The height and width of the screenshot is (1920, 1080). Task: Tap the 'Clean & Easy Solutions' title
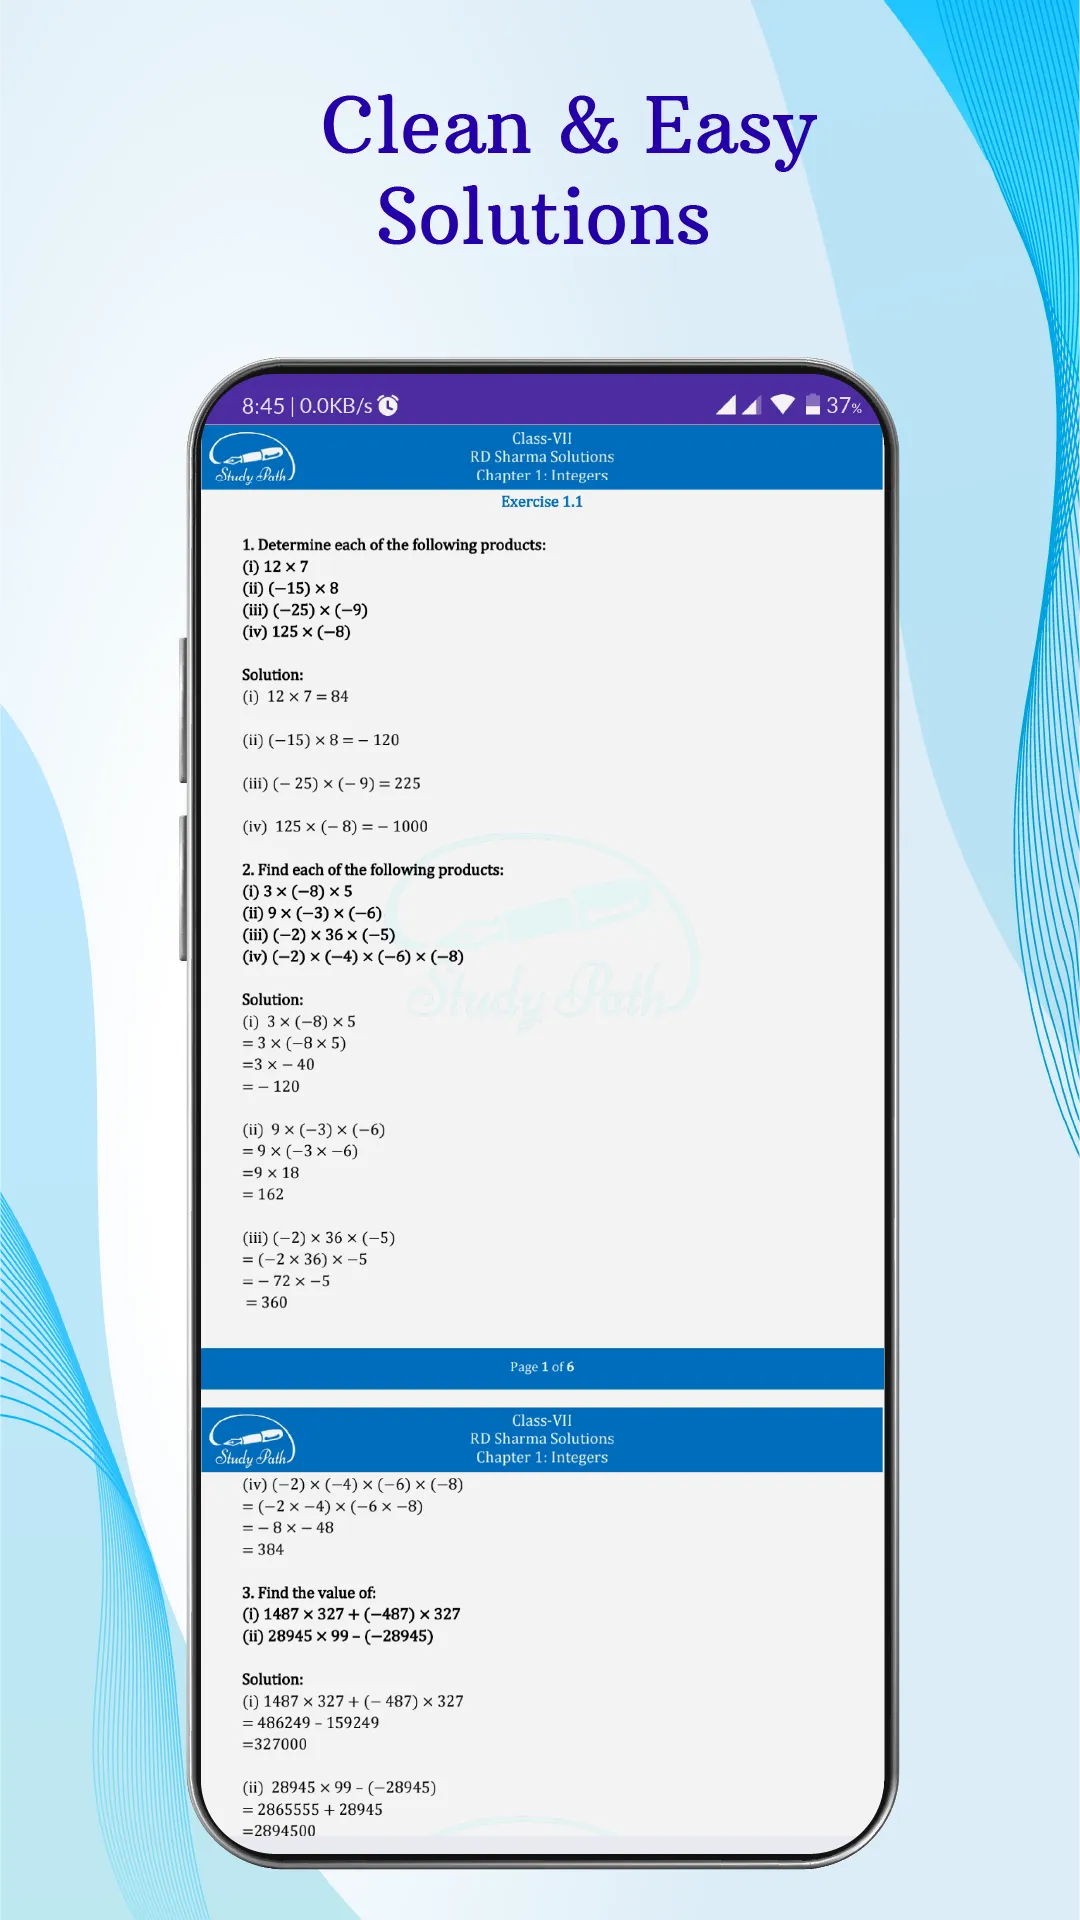point(568,170)
